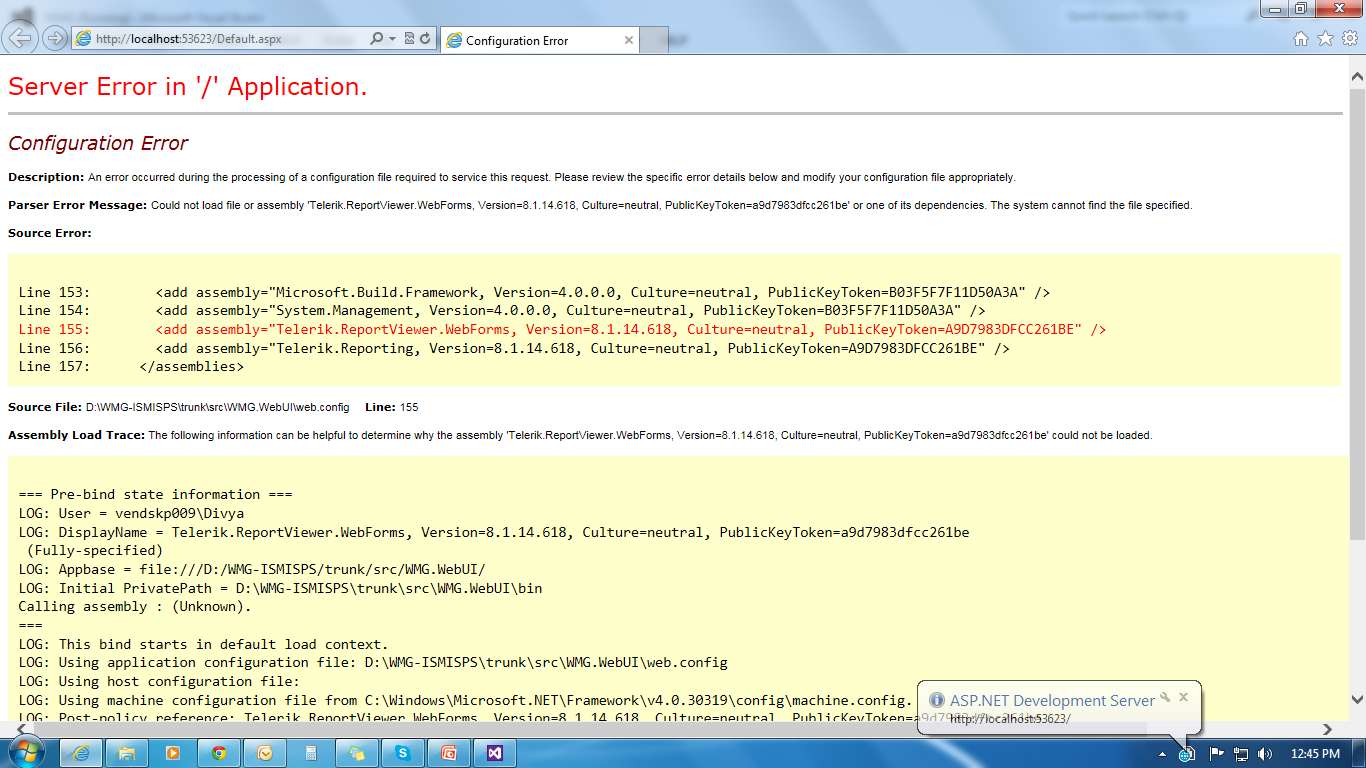Click the ASP.NET Development Server balloon title
Image resolution: width=1366 pixels, height=768 pixels.
pos(1052,700)
